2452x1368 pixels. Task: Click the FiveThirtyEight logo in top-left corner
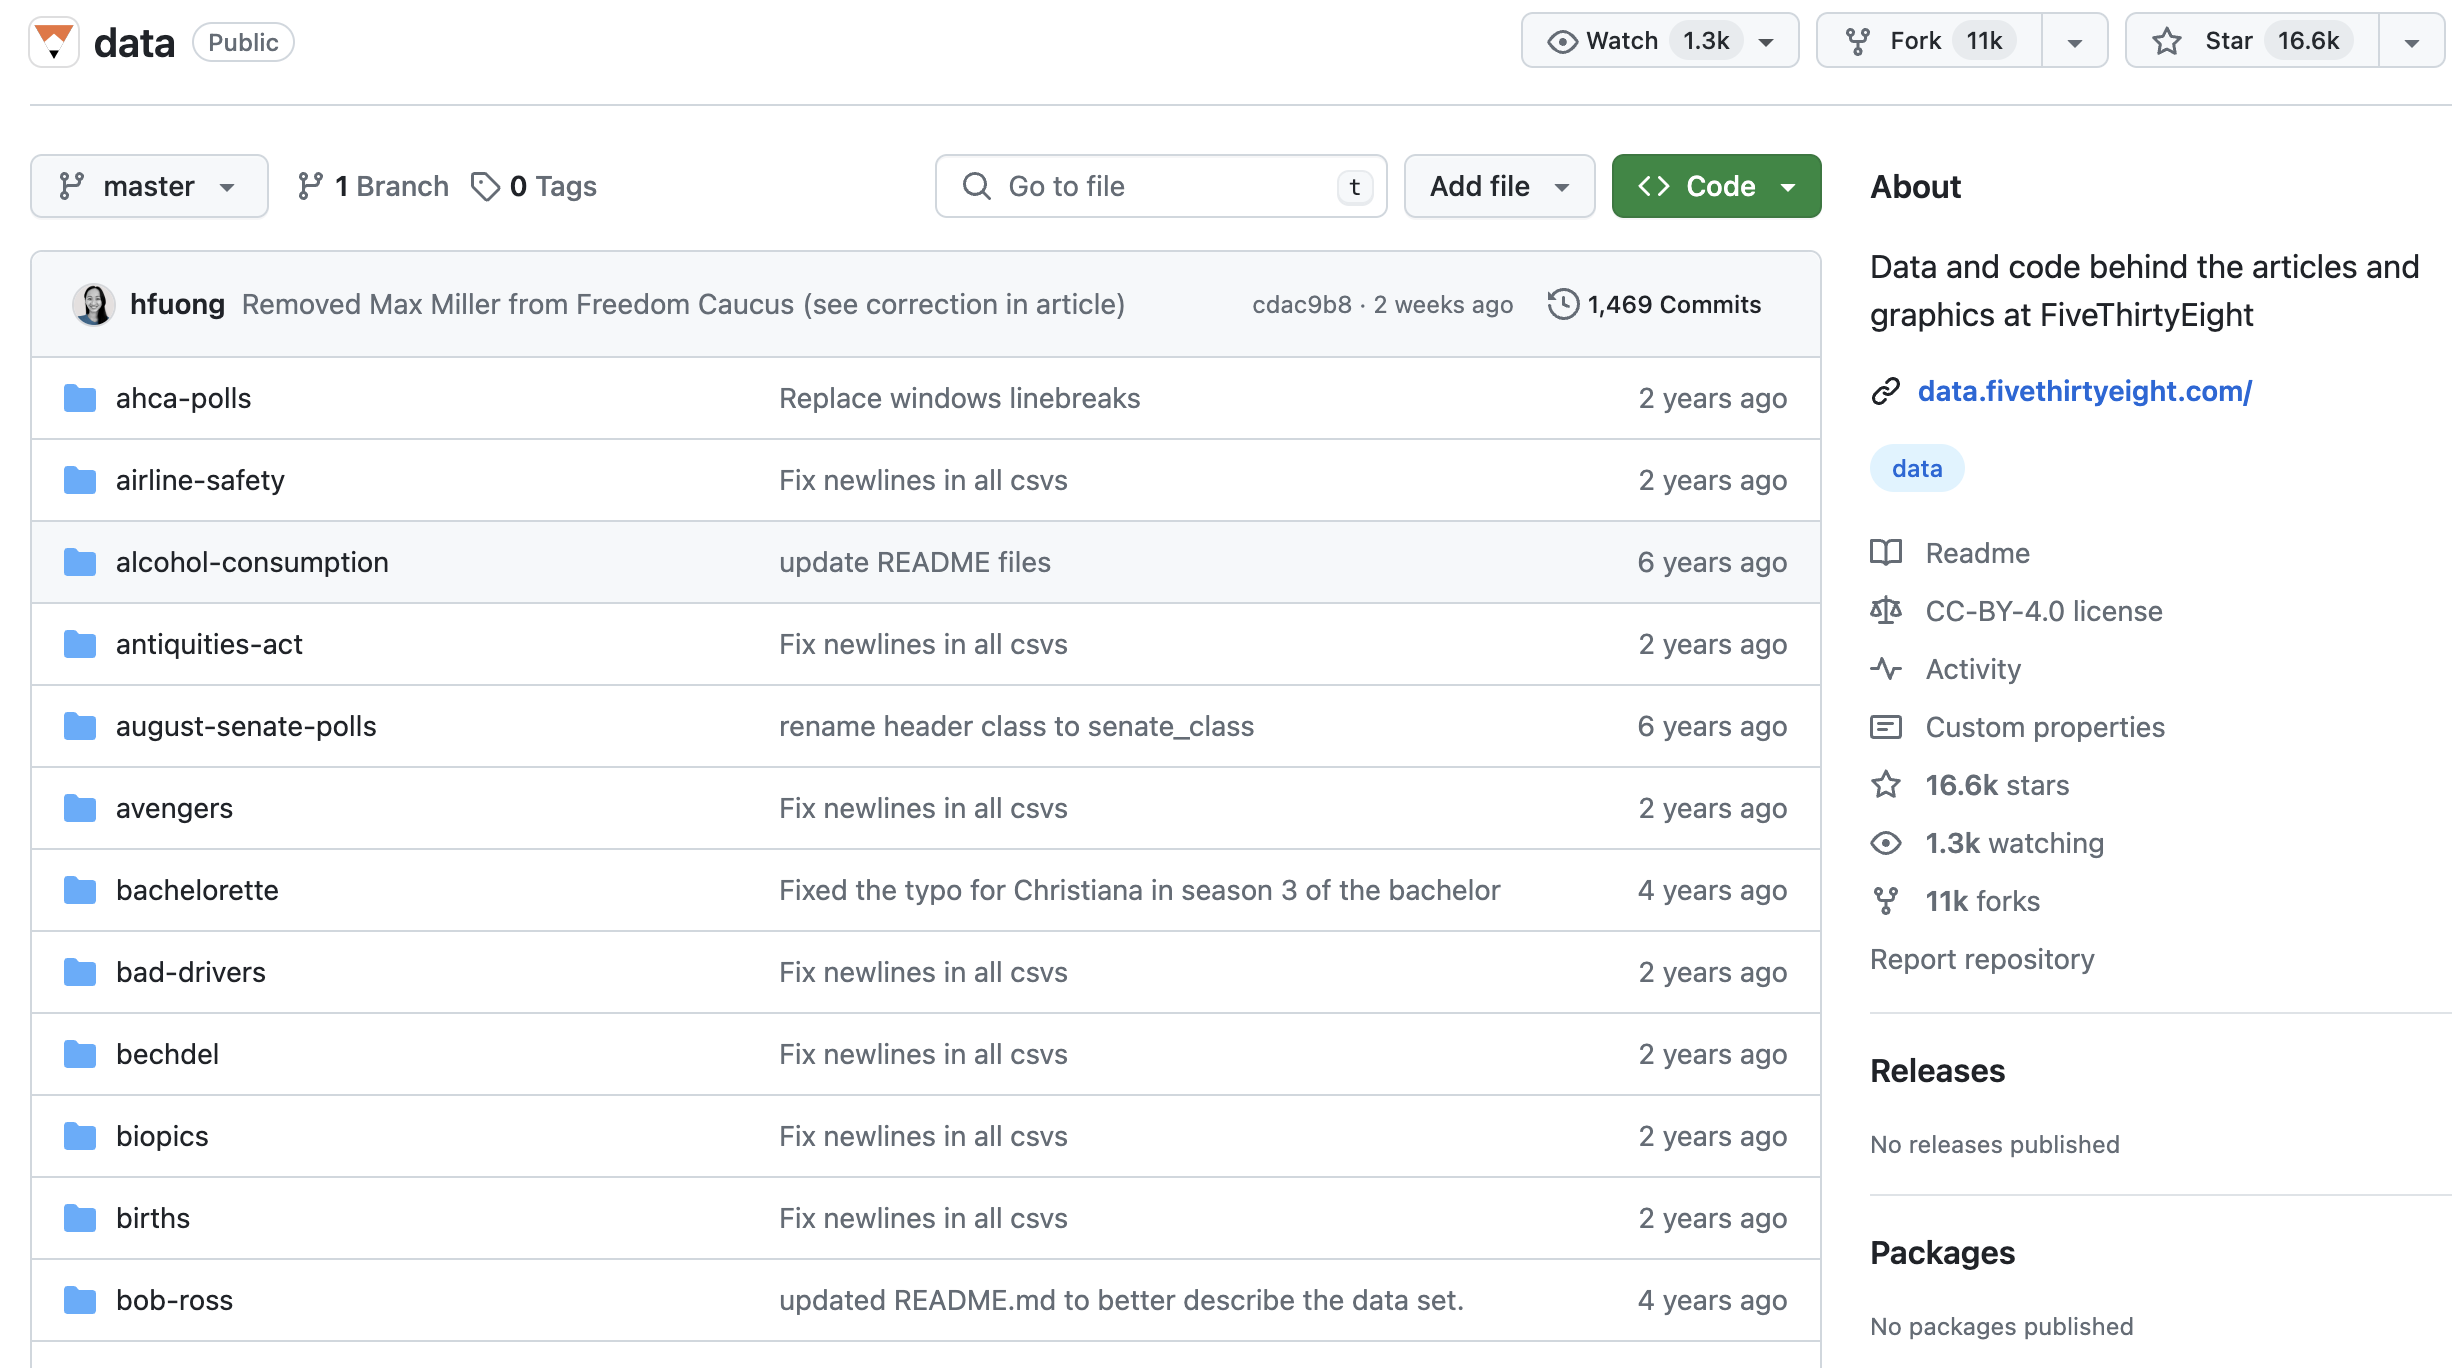55,41
